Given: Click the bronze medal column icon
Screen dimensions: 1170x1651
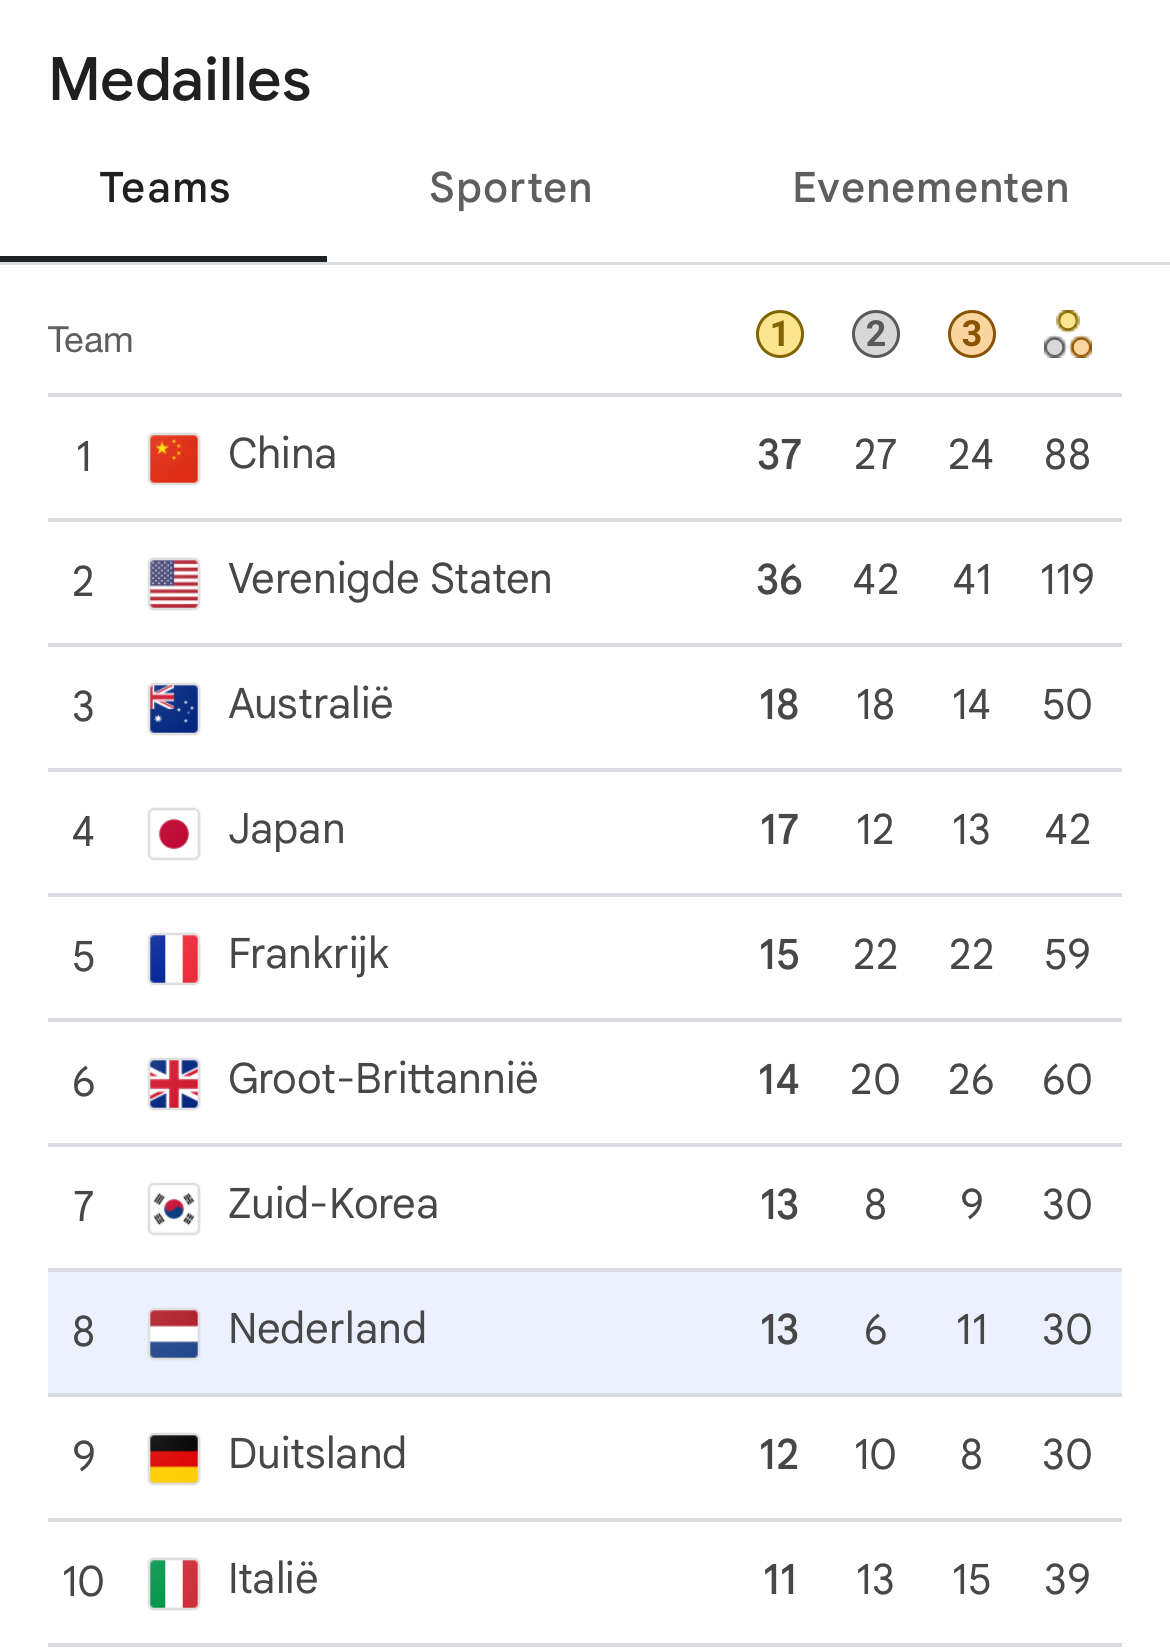Looking at the screenshot, I should point(972,334).
